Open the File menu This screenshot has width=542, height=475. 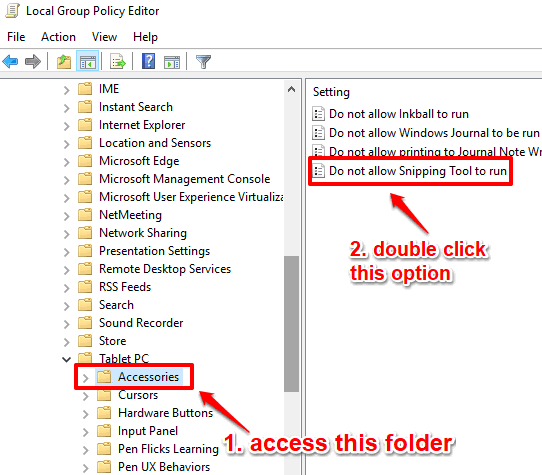coord(16,37)
